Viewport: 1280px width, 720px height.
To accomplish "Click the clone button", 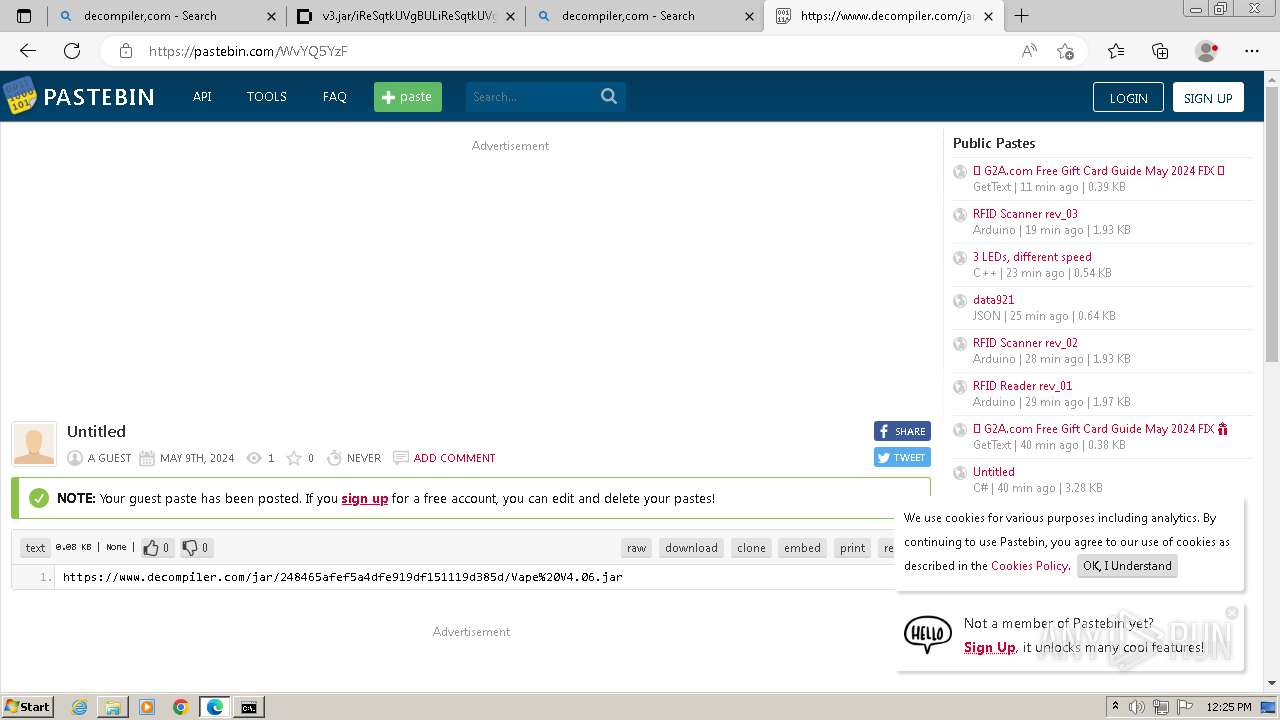I will tap(751, 548).
